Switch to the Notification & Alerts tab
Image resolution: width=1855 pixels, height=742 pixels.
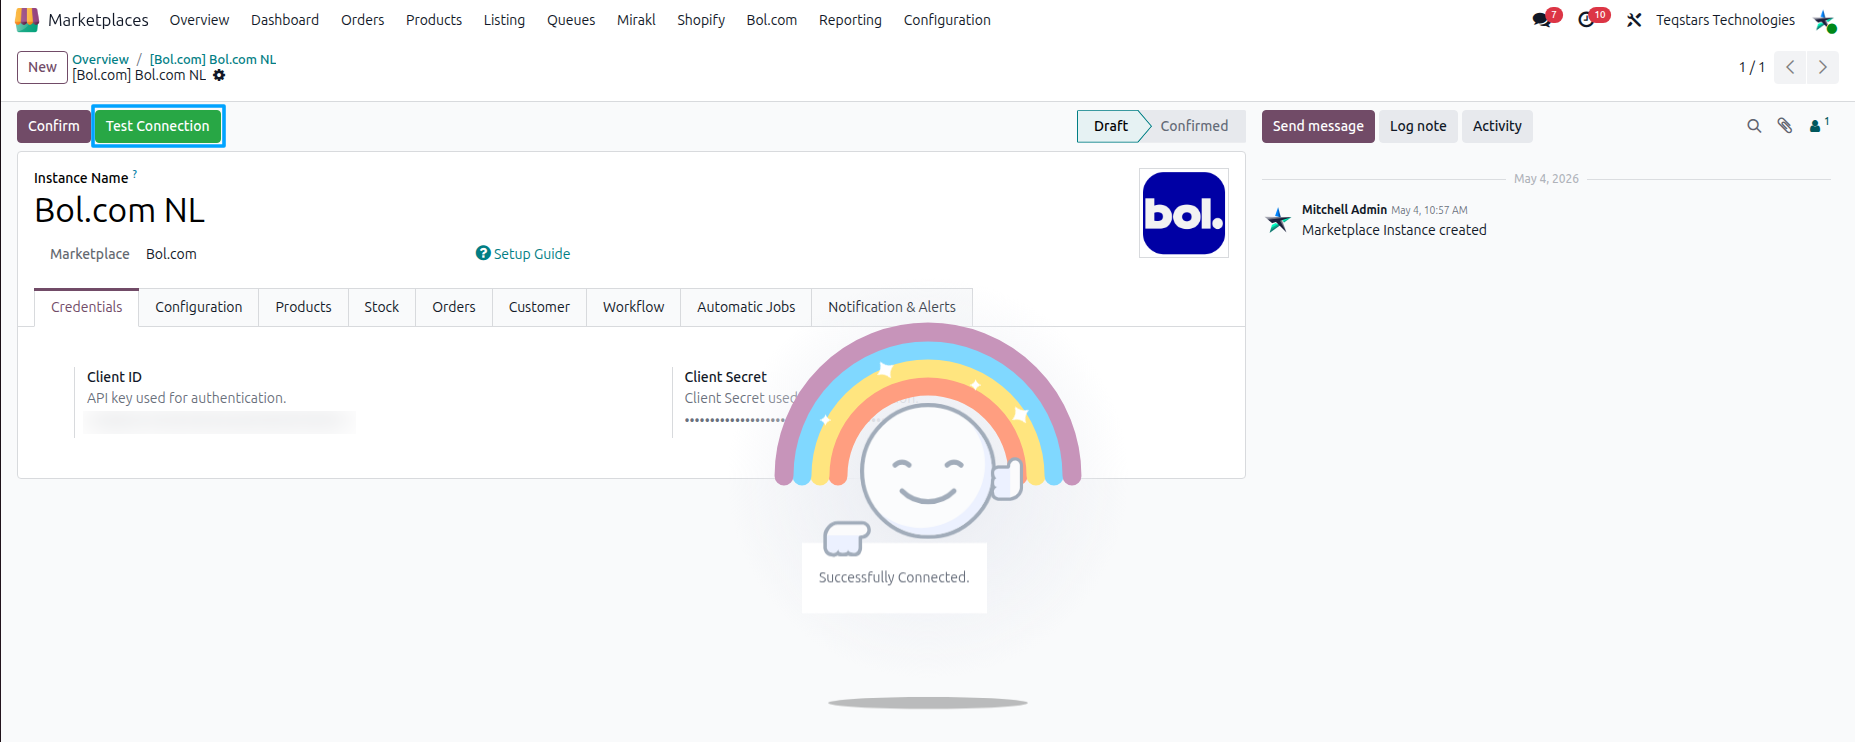(892, 307)
